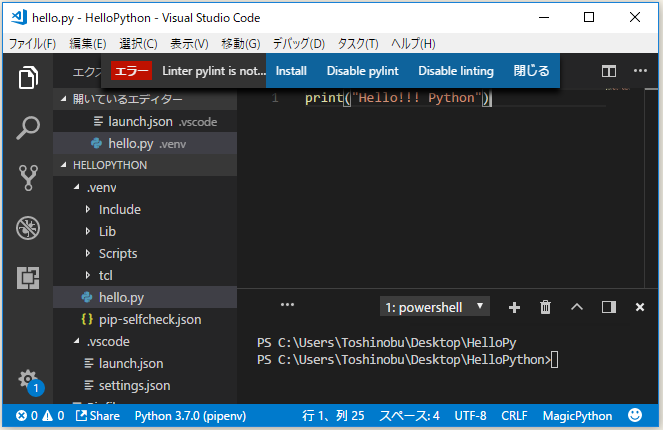Viewport: 663px width, 430px height.
Task: Open the 編集(E) menu
Action: [88, 43]
